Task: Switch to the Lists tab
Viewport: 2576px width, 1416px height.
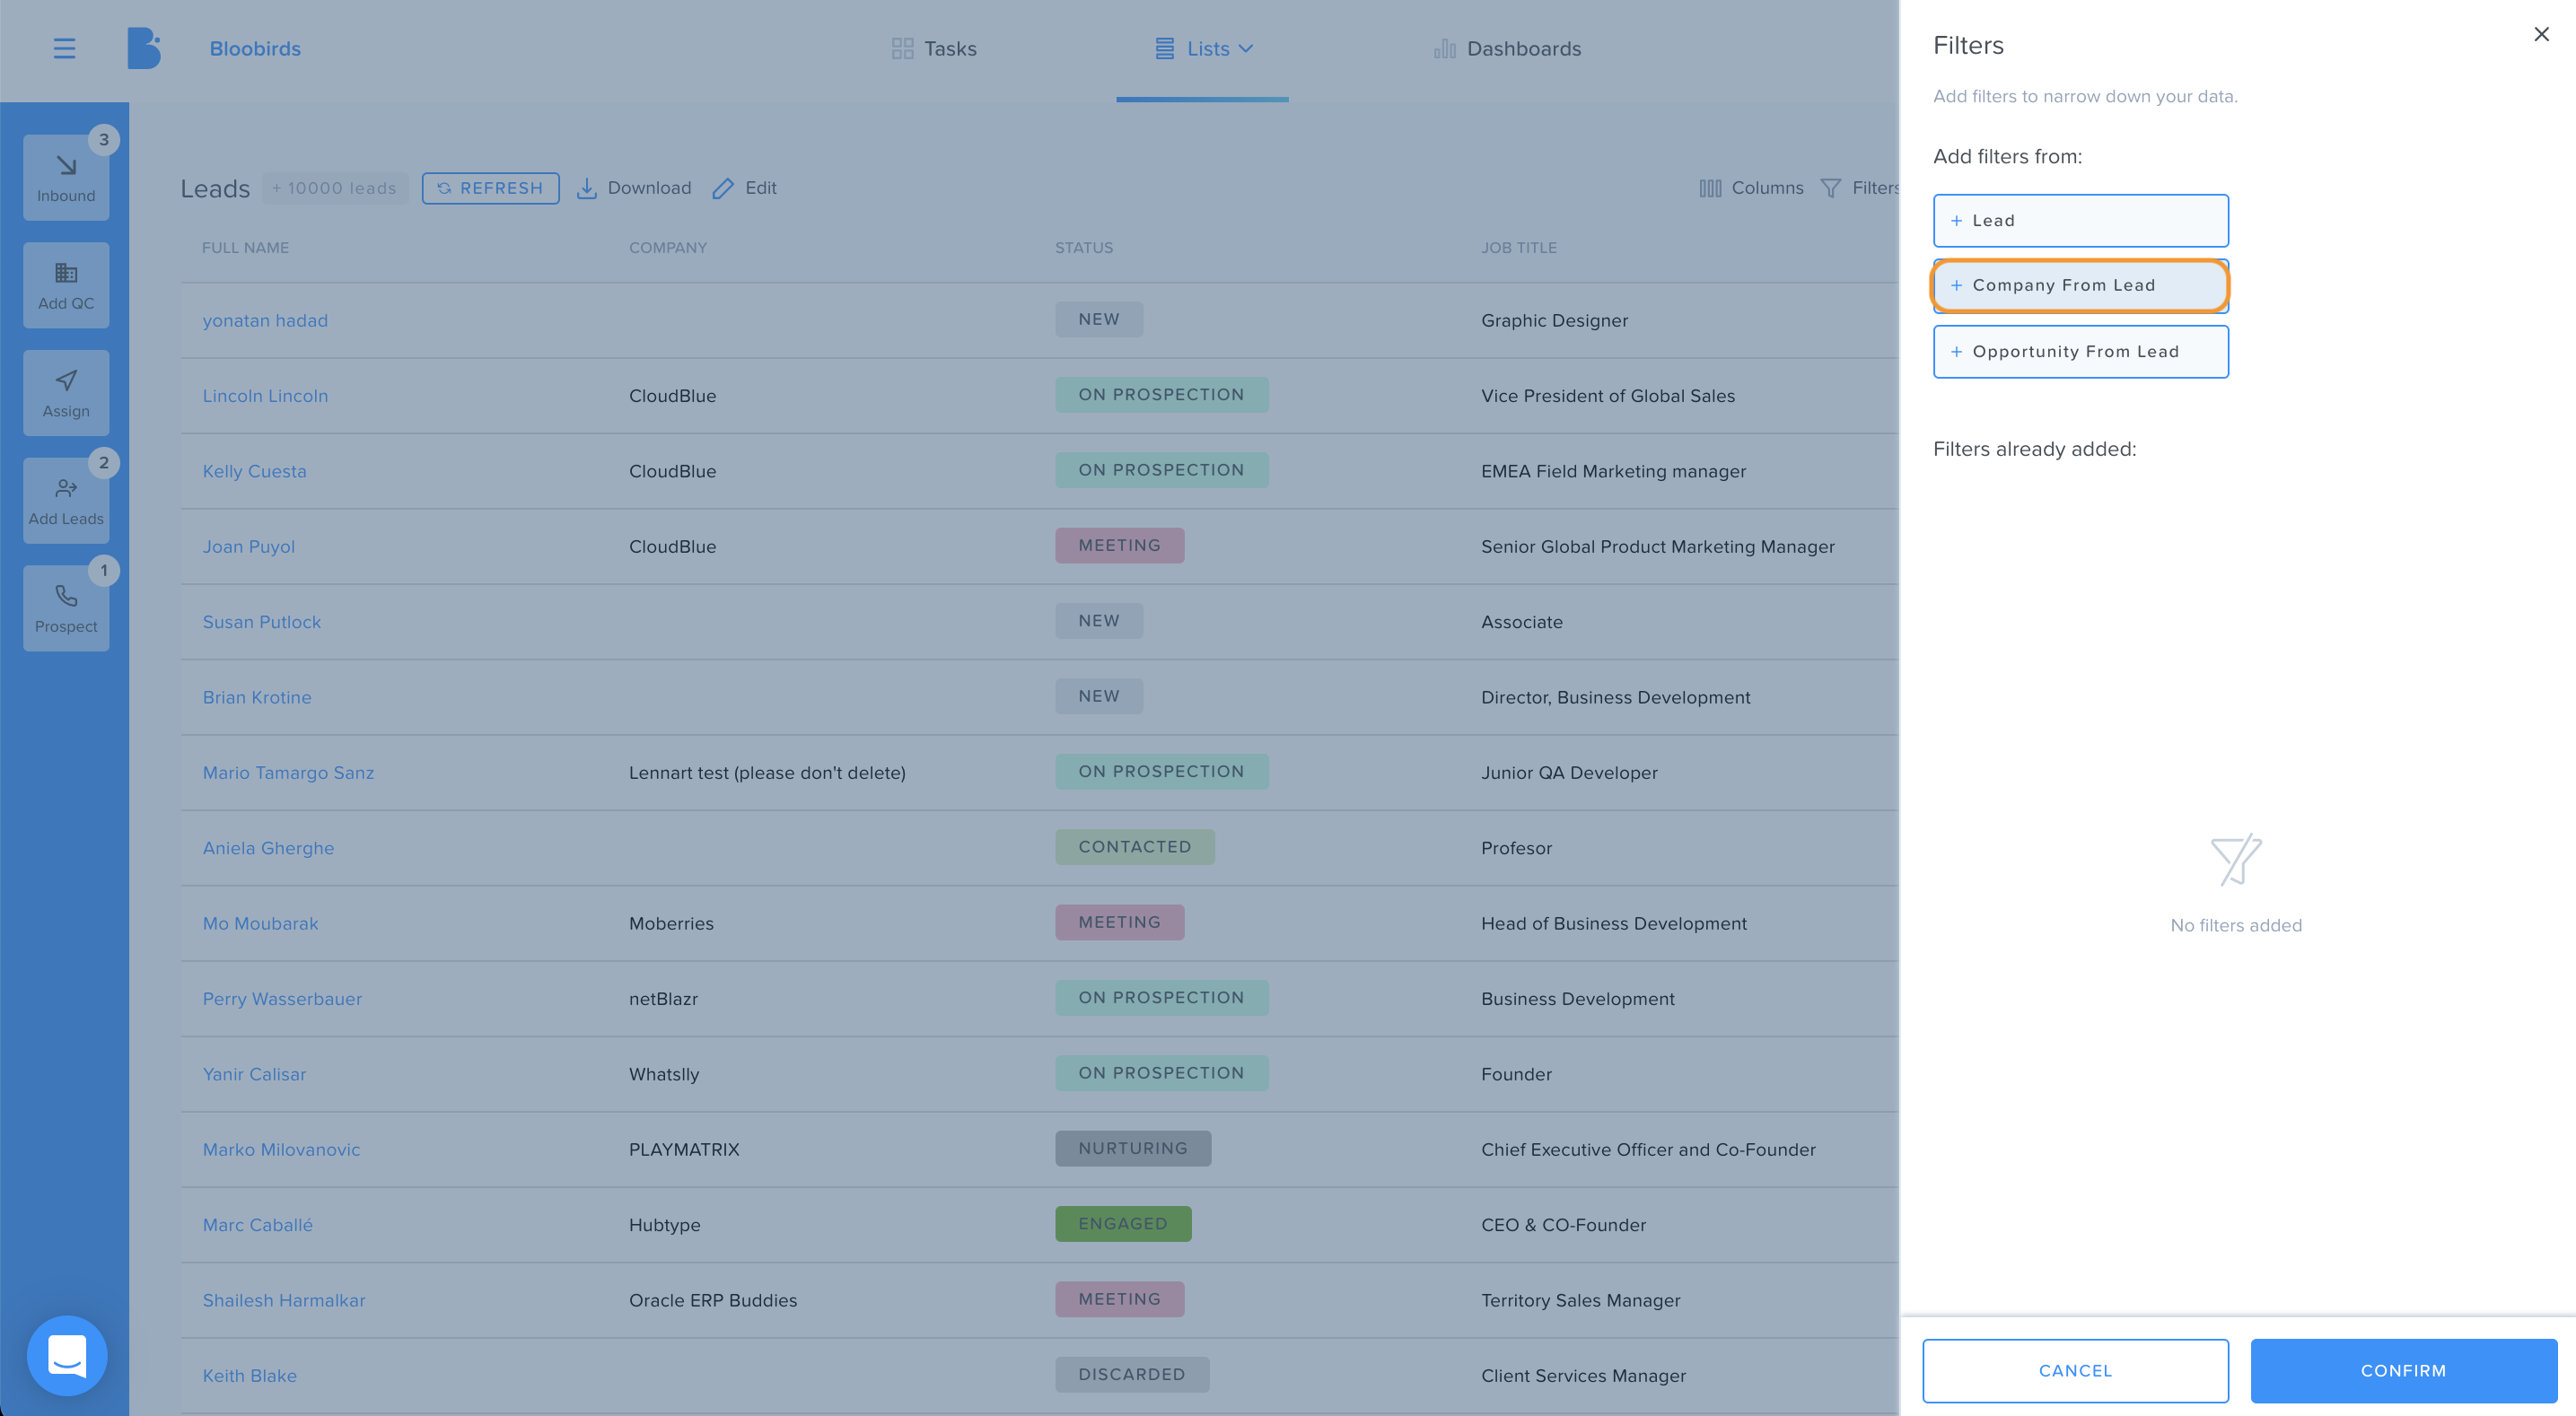Action: point(1202,48)
